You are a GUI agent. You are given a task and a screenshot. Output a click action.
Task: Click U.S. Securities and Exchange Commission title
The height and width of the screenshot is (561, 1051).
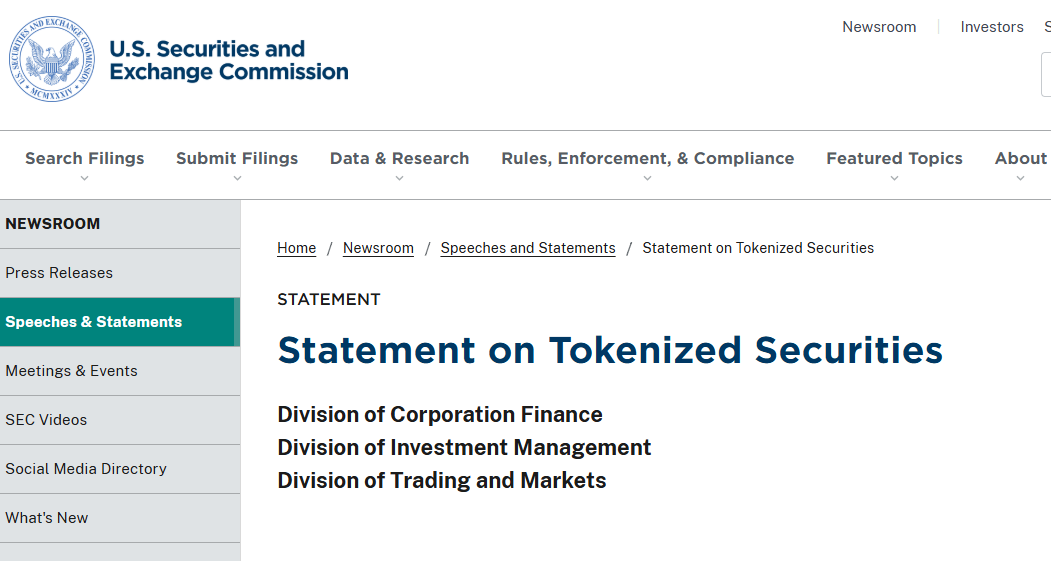(229, 60)
